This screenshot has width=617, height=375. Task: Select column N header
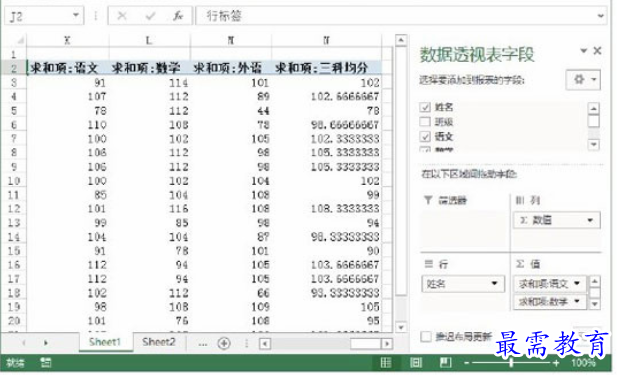[x=326, y=40]
